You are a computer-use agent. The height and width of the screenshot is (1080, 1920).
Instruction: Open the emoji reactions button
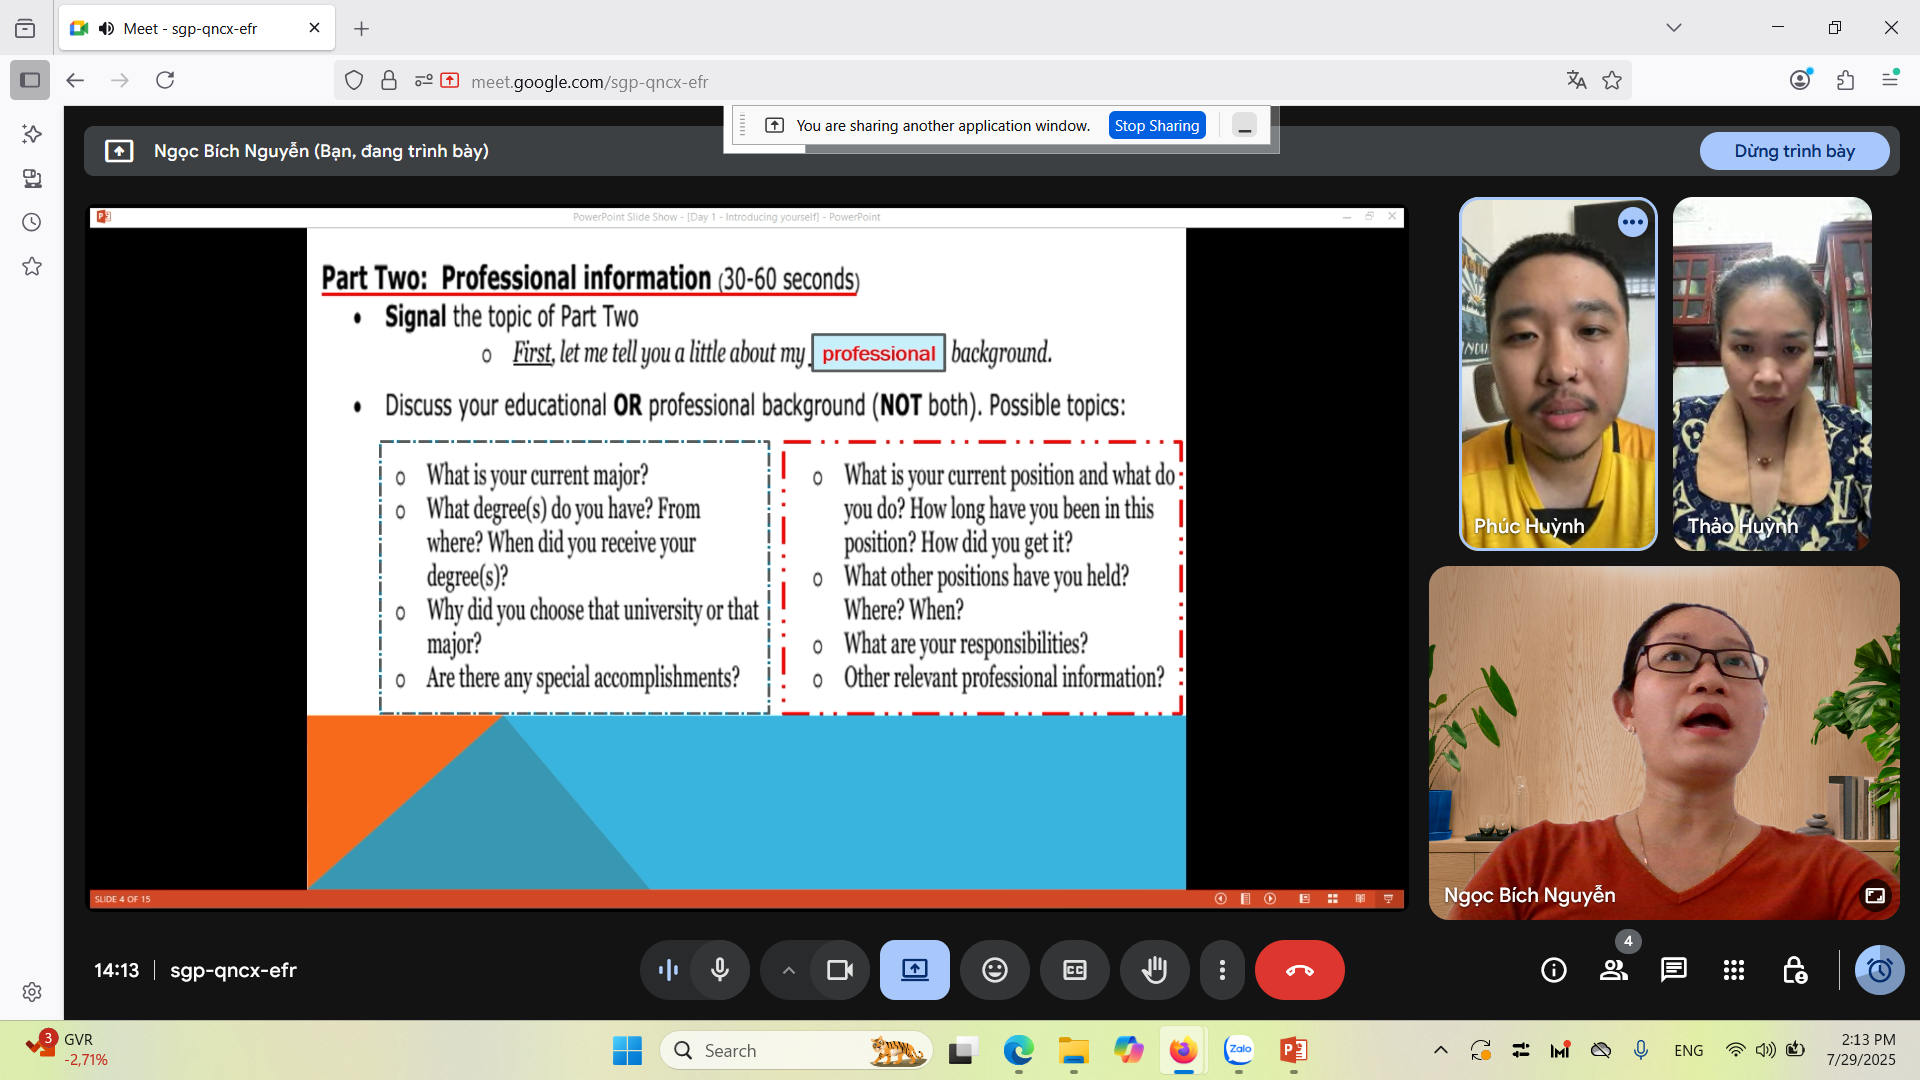994,970
